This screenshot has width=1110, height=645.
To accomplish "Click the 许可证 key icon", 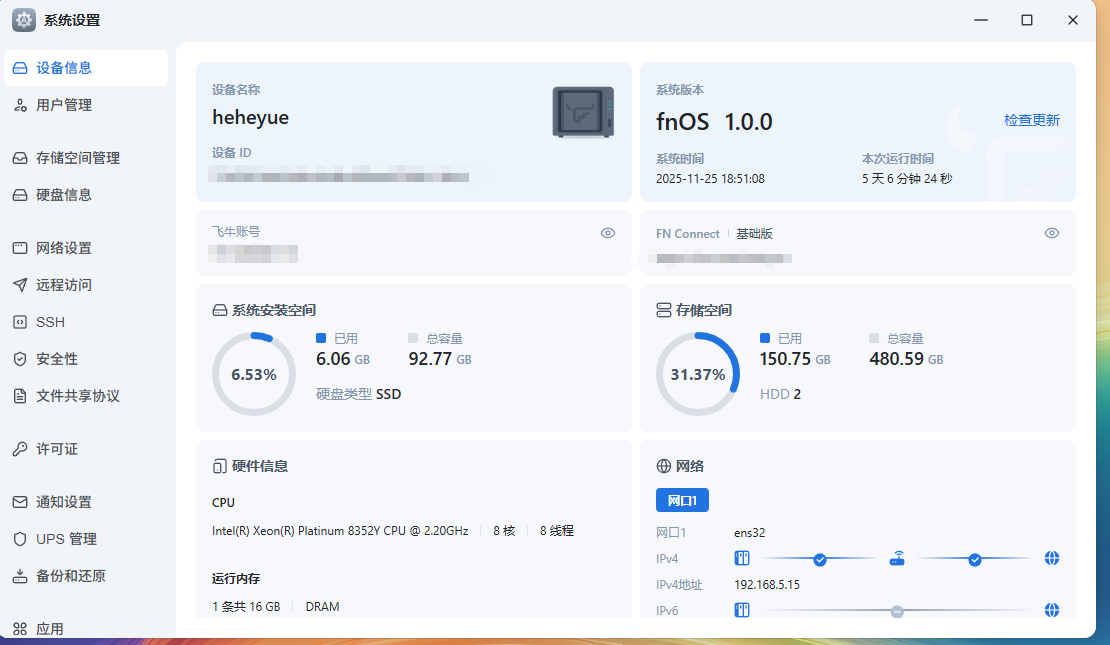I will click(x=20, y=449).
